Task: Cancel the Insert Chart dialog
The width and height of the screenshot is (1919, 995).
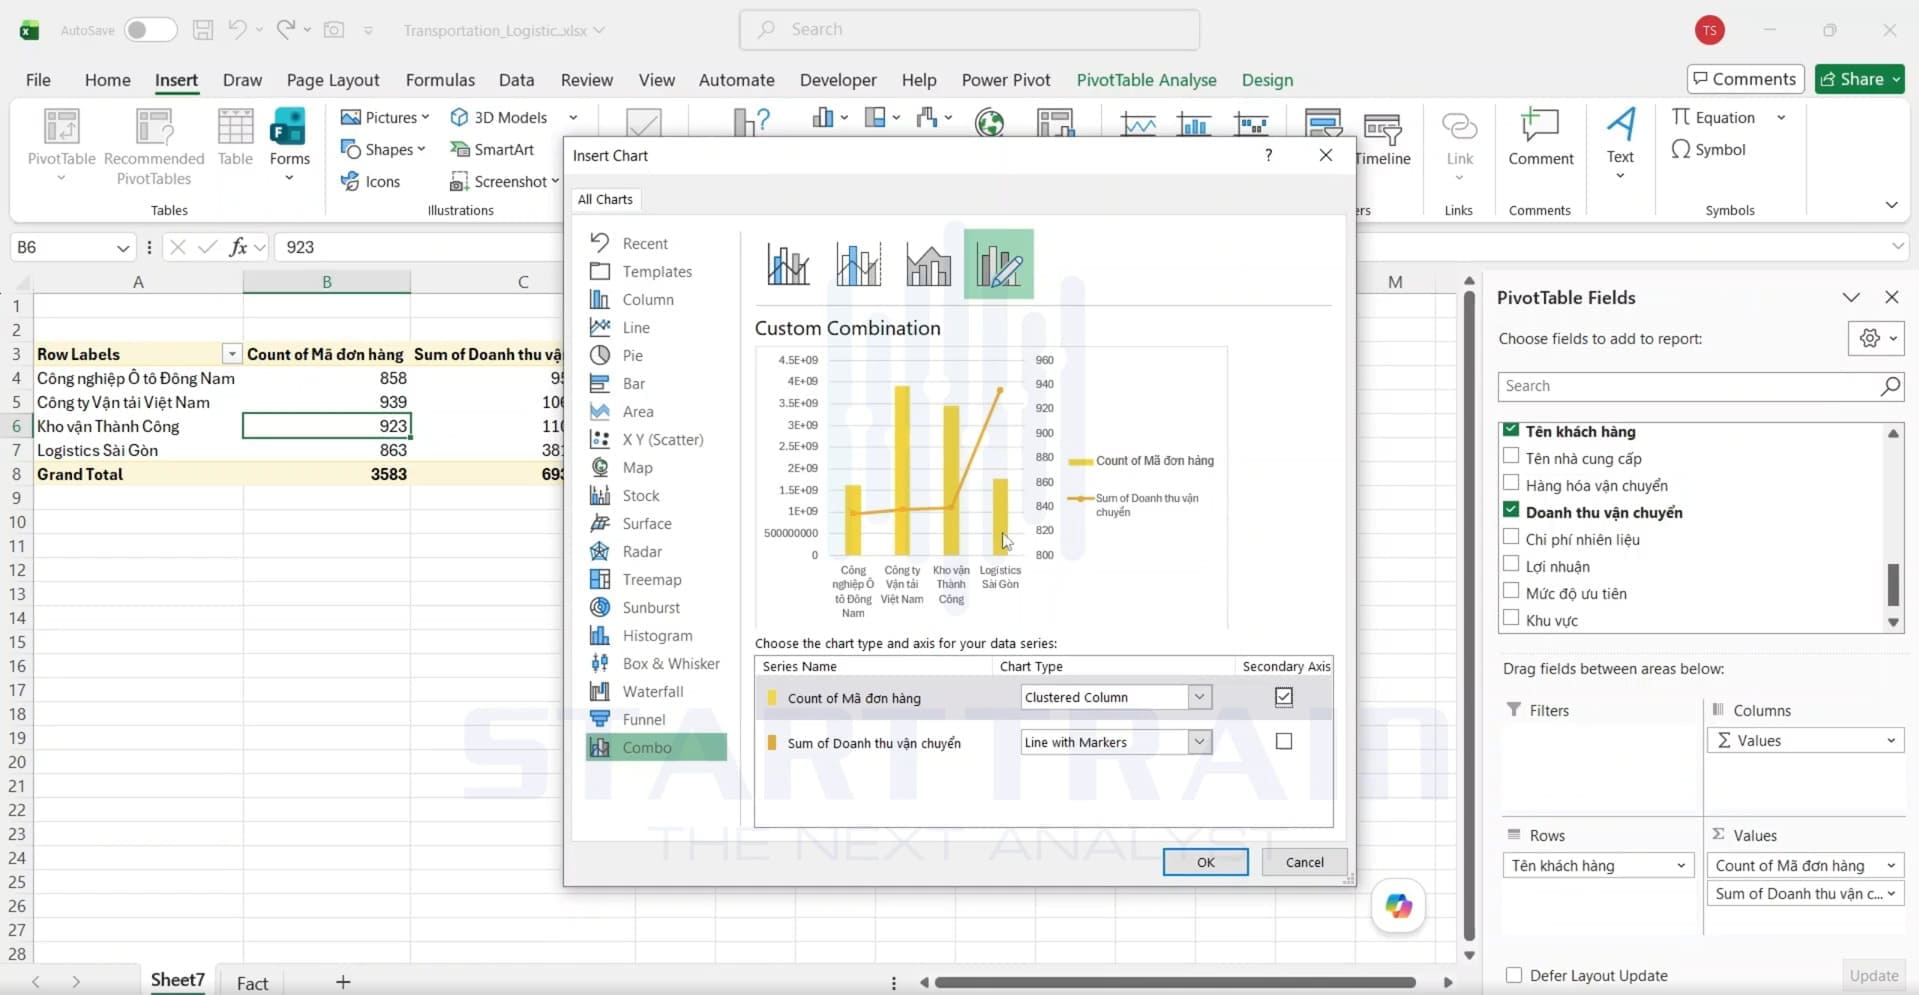Action: [1304, 862]
